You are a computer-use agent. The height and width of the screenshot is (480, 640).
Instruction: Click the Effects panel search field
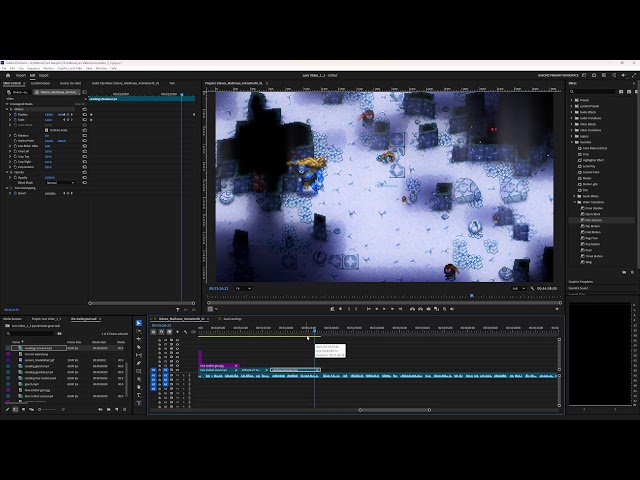point(595,91)
